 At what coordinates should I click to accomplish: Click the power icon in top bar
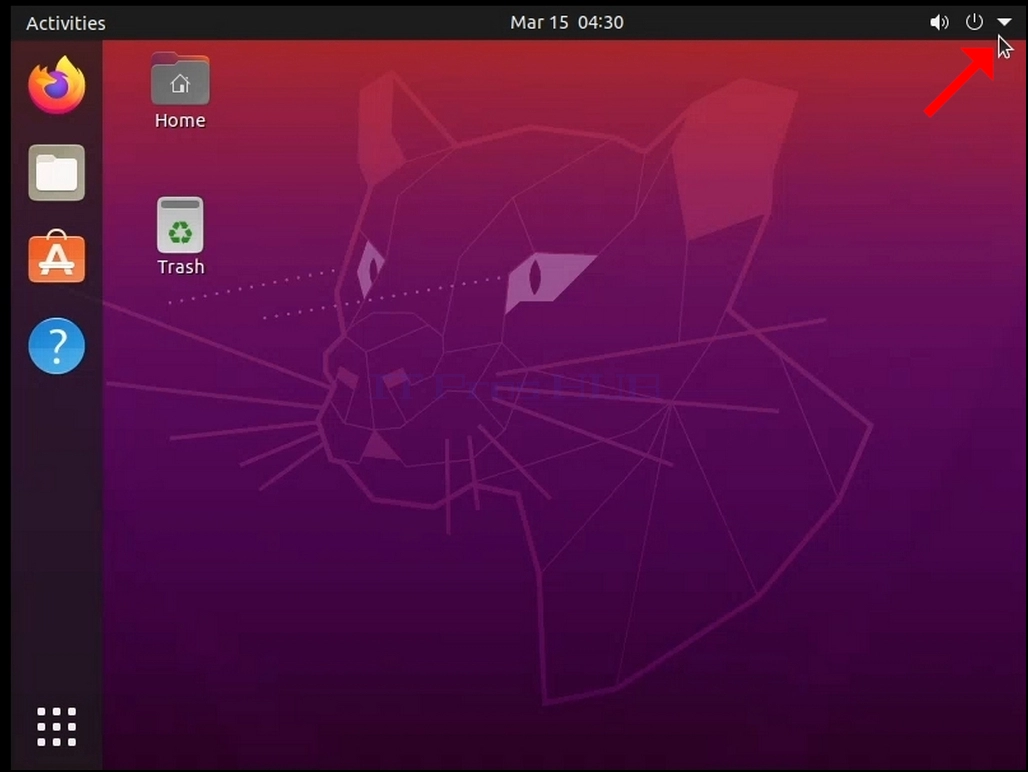974,22
